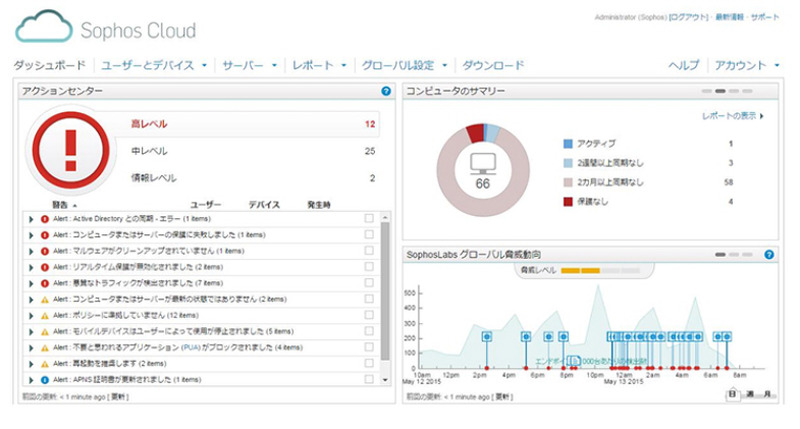Open the レポートの表示 link

tap(733, 116)
